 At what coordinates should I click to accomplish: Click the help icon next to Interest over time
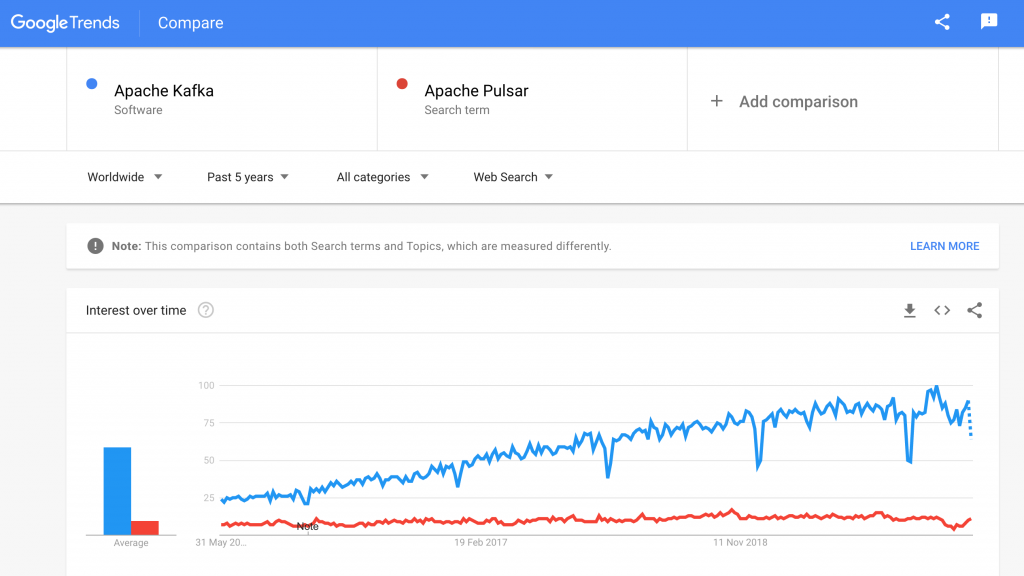(x=205, y=310)
